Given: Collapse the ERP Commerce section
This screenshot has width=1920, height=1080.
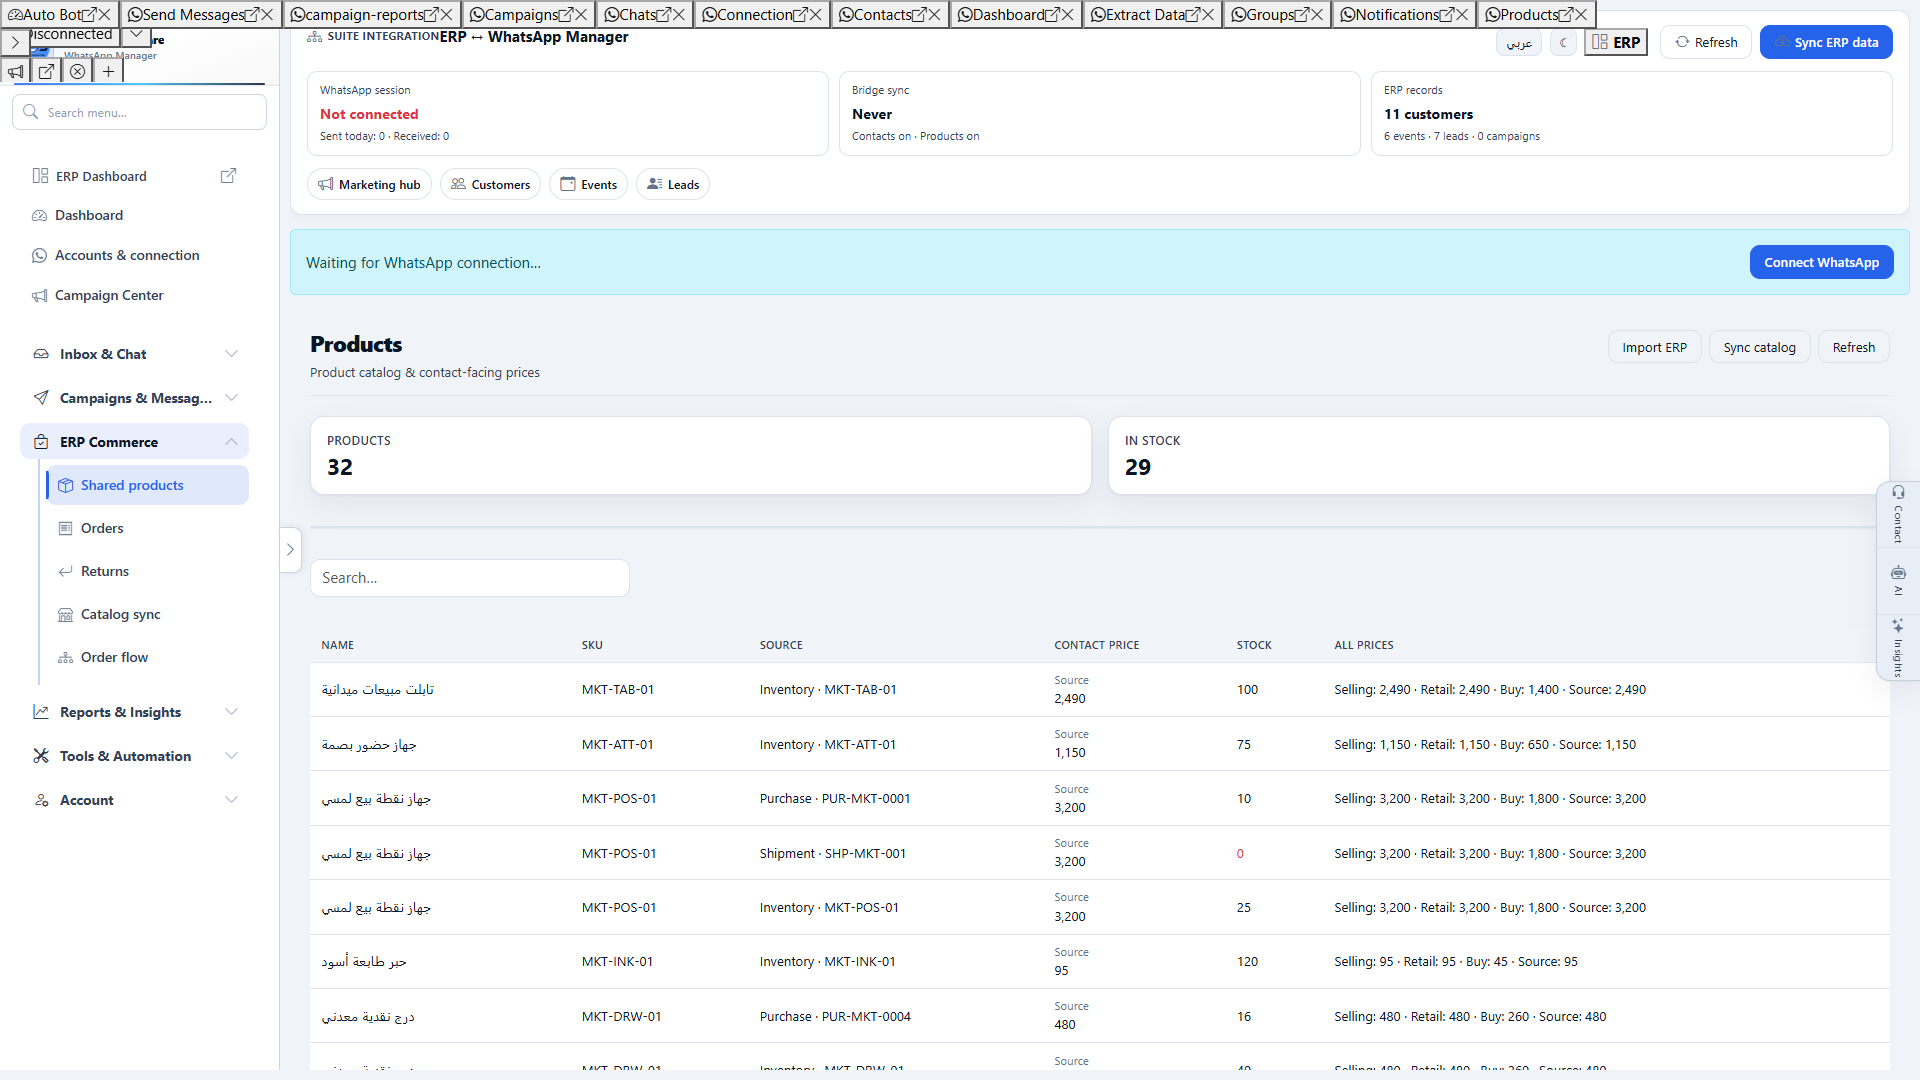Looking at the screenshot, I should (x=135, y=442).
